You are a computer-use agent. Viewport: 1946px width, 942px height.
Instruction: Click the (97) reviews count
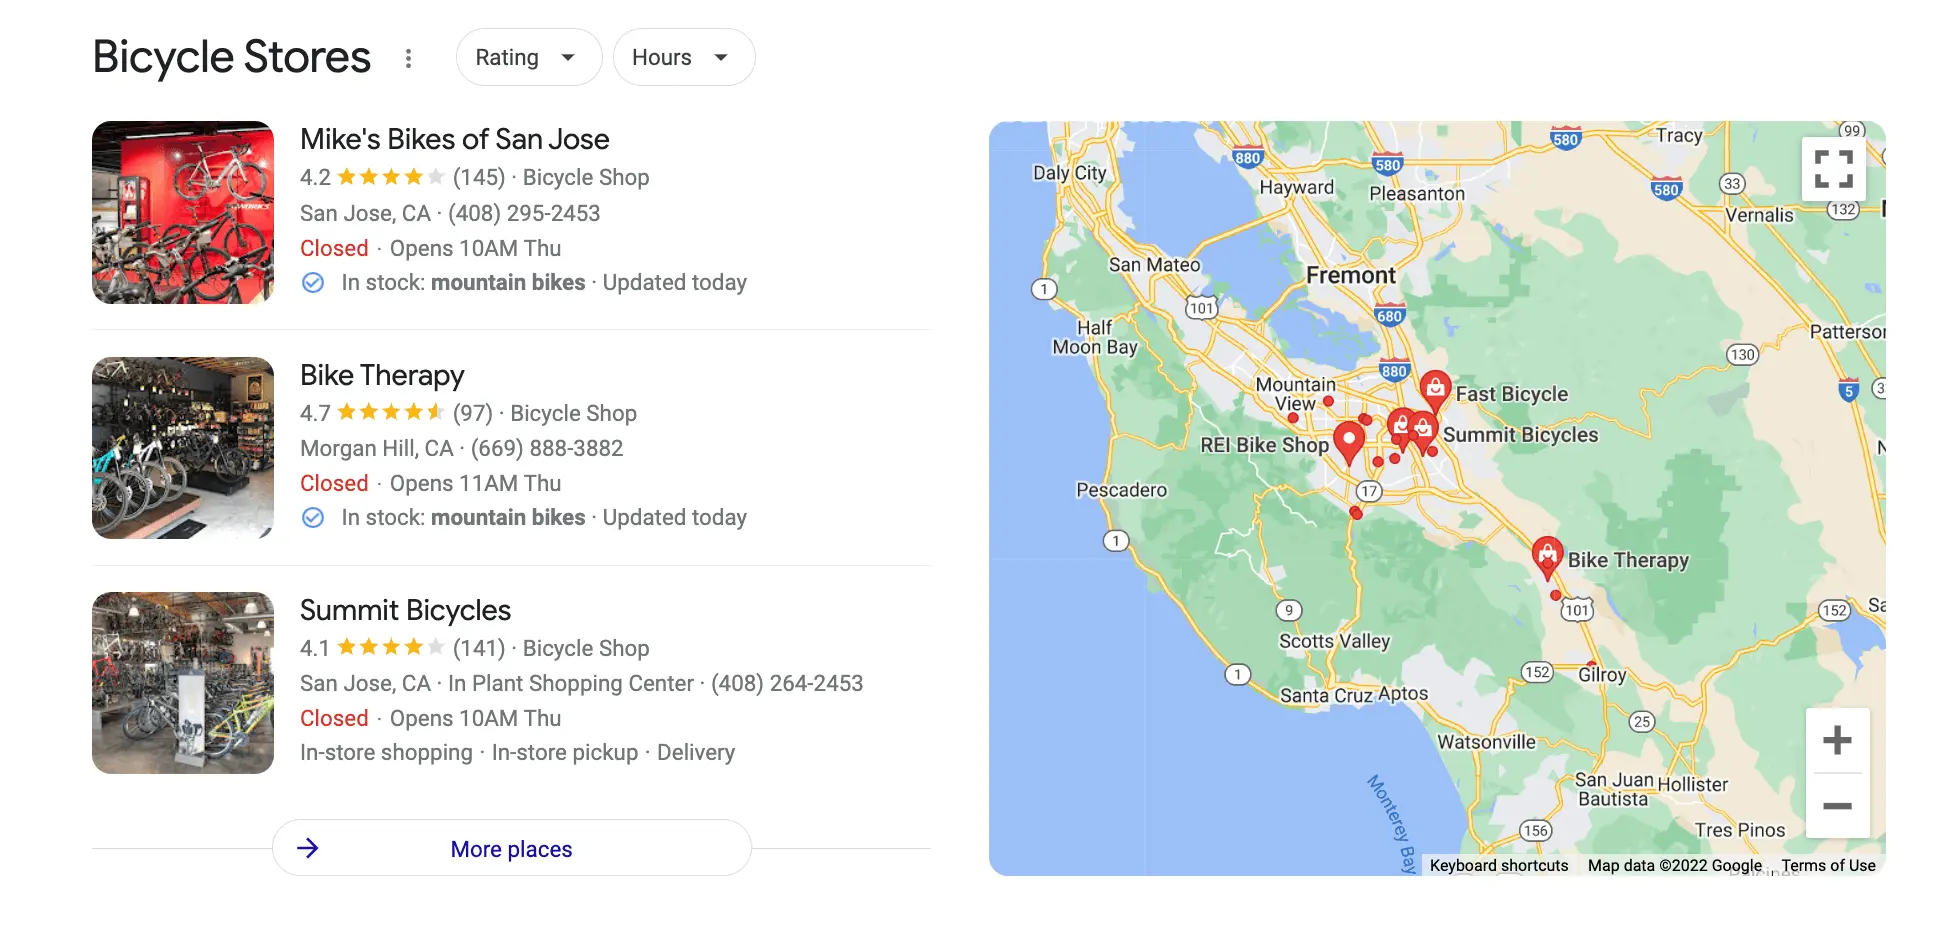[473, 413]
